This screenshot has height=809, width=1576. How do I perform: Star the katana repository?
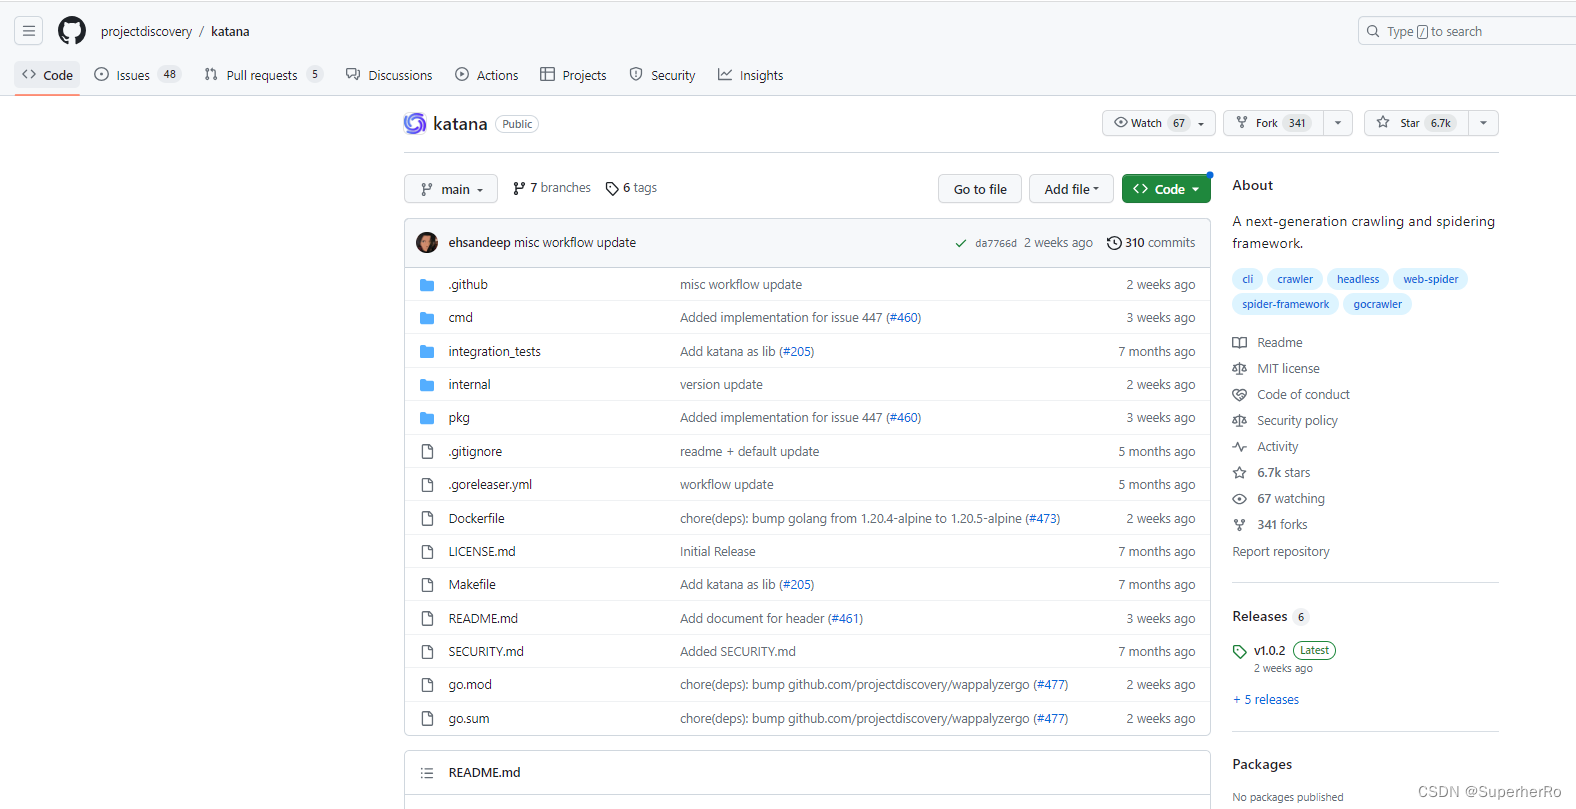(1417, 123)
